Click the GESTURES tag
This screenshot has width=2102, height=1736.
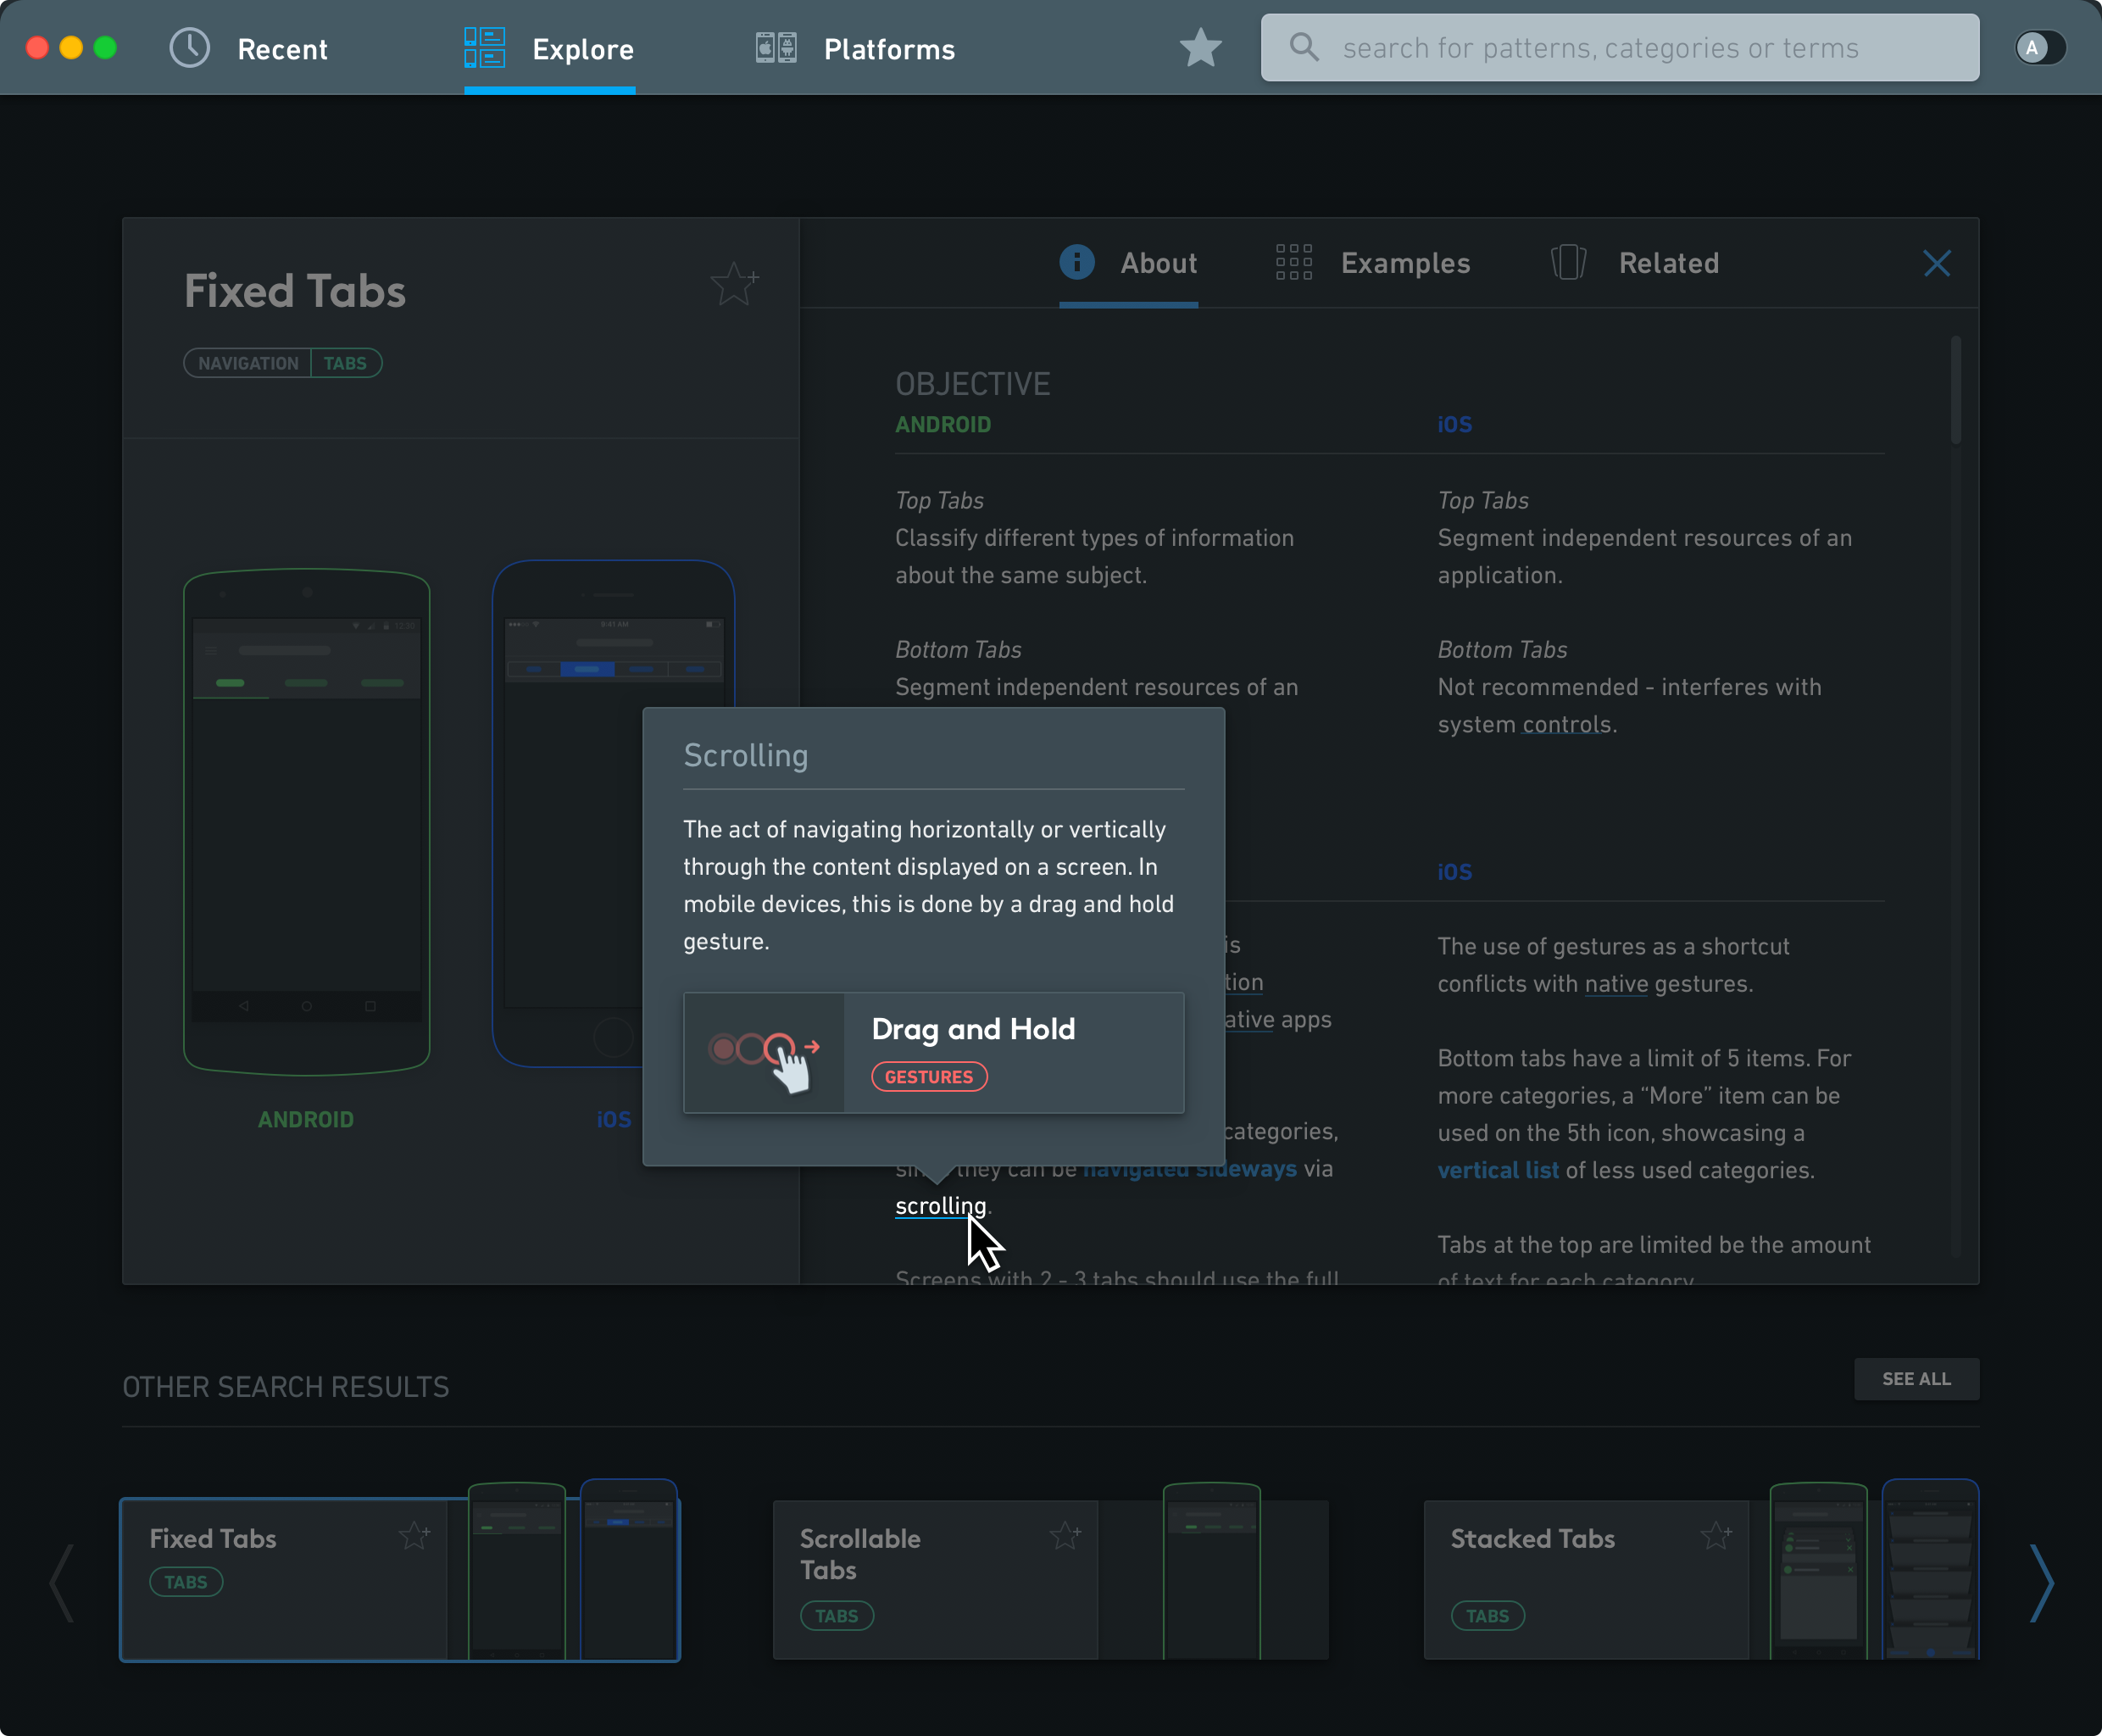click(x=929, y=1077)
